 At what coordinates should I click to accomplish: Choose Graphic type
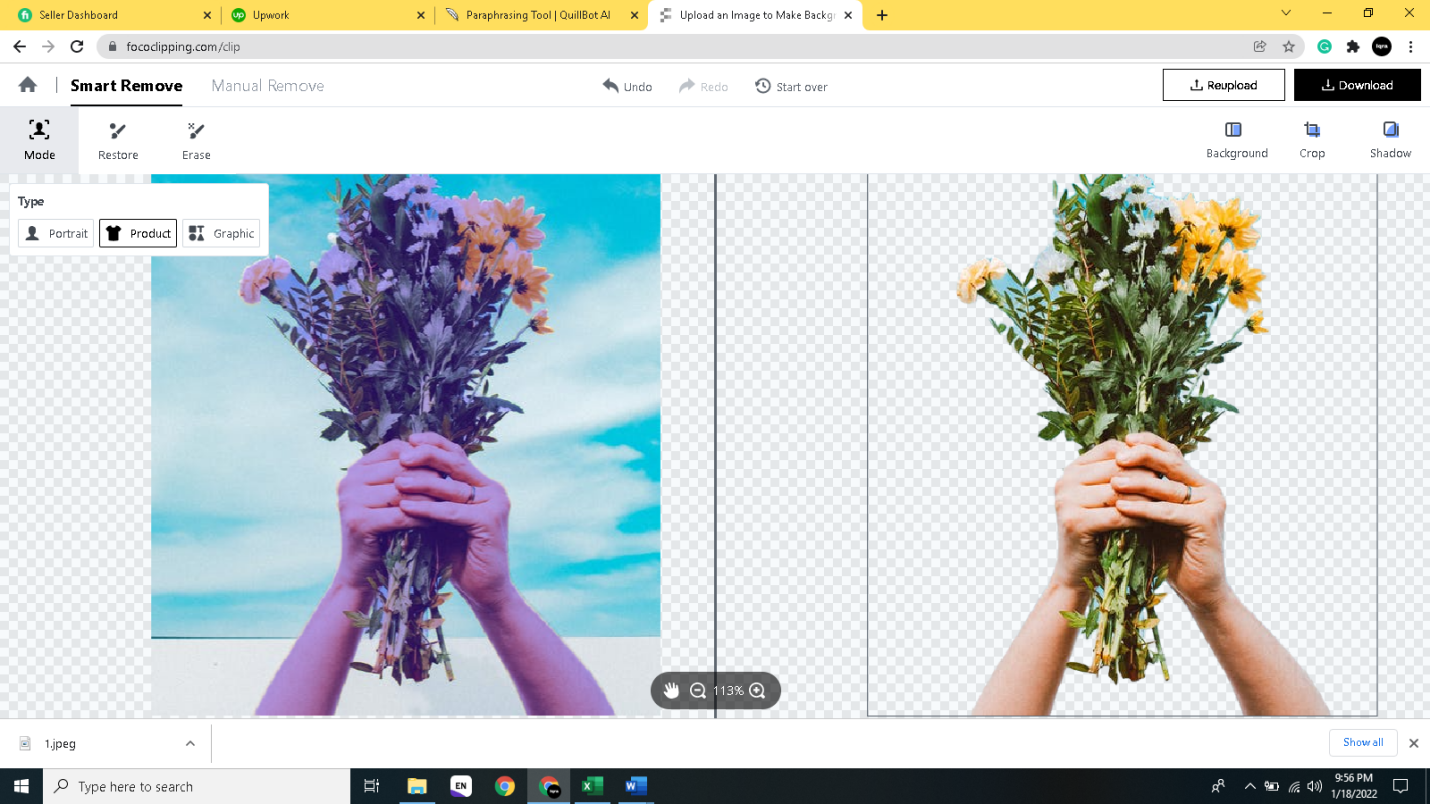(x=221, y=233)
